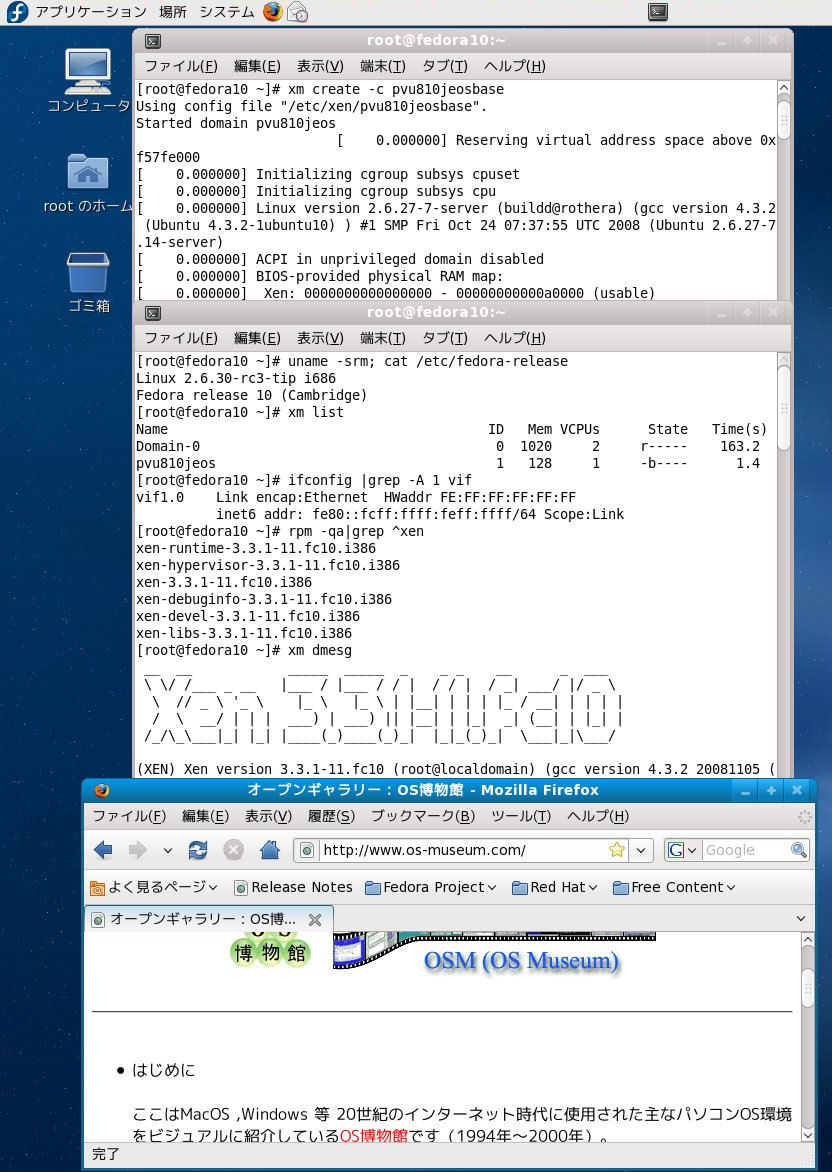The width and height of the screenshot is (832, 1172).
Task: Open Firefox ブックマーク menu
Action: (423, 815)
